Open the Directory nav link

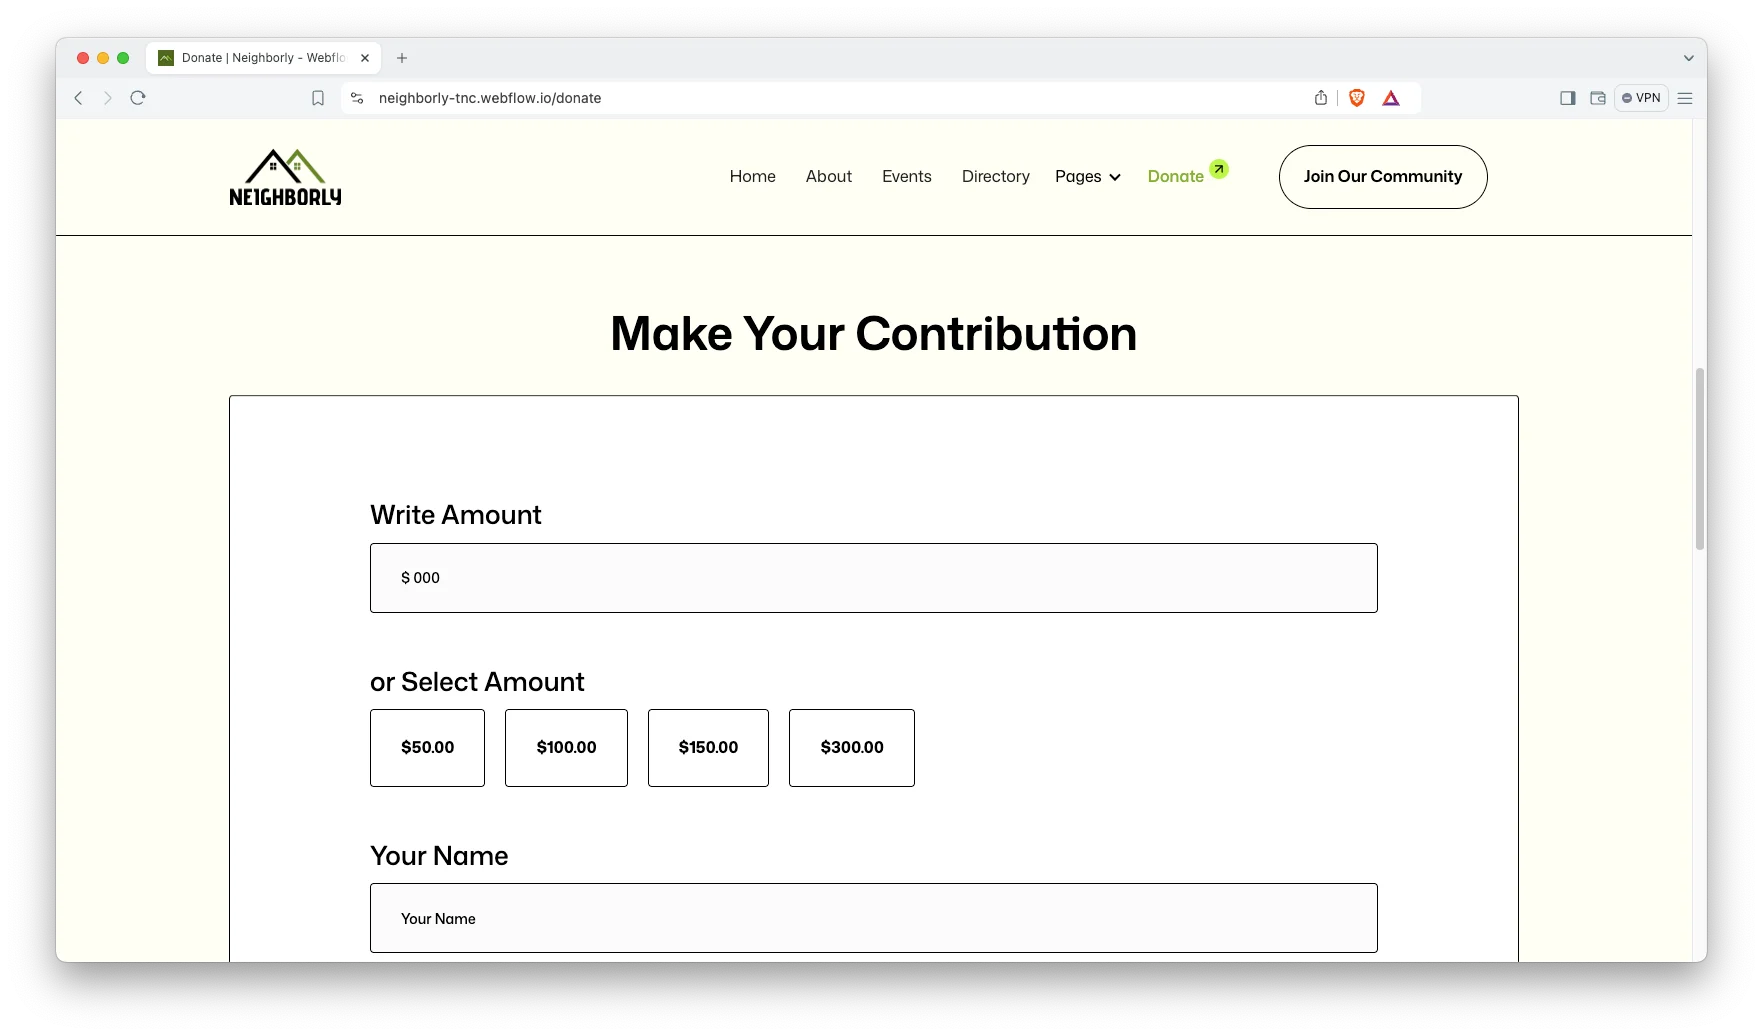tap(995, 177)
